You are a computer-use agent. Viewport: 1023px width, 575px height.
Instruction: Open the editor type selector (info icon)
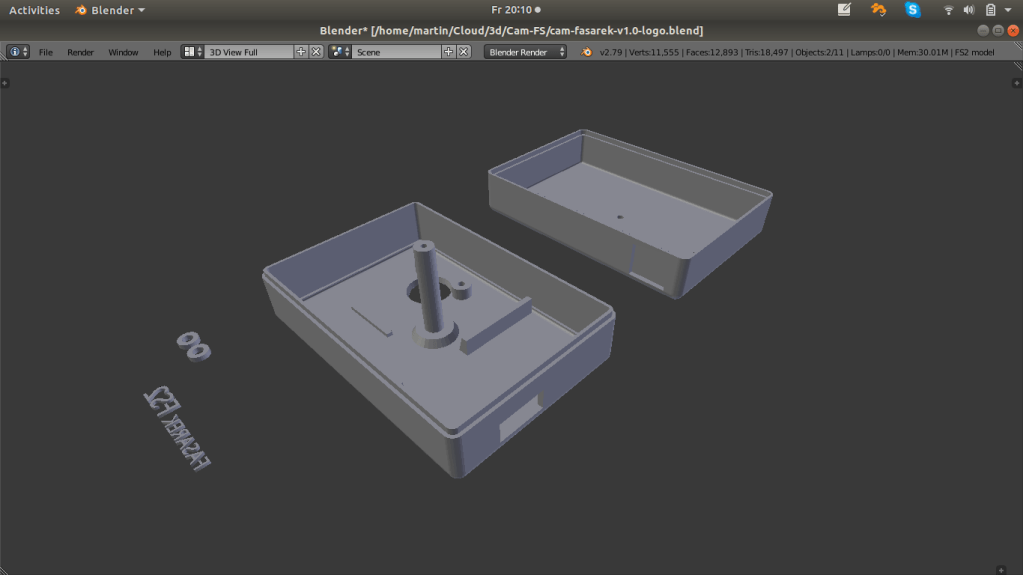18,52
